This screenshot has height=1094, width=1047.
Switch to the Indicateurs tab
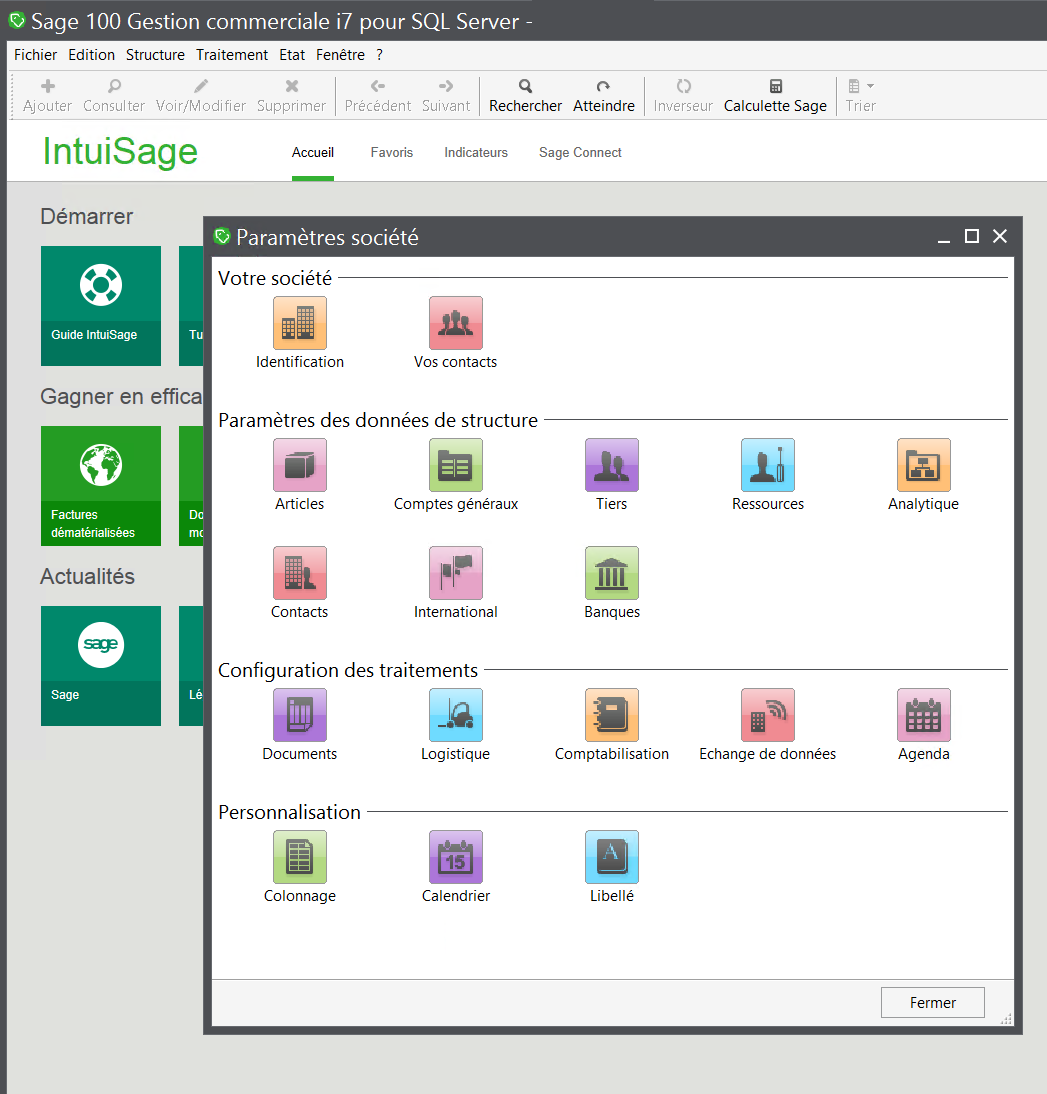pos(476,152)
